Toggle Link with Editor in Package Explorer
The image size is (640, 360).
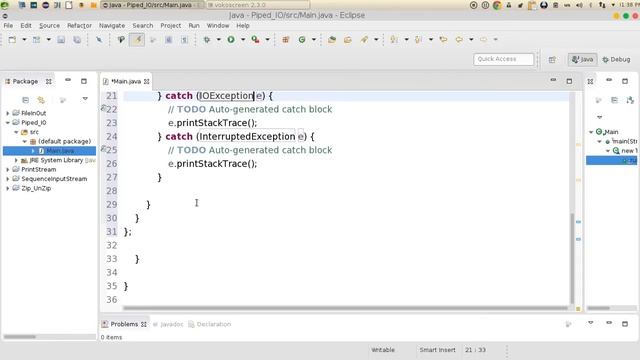[41, 100]
